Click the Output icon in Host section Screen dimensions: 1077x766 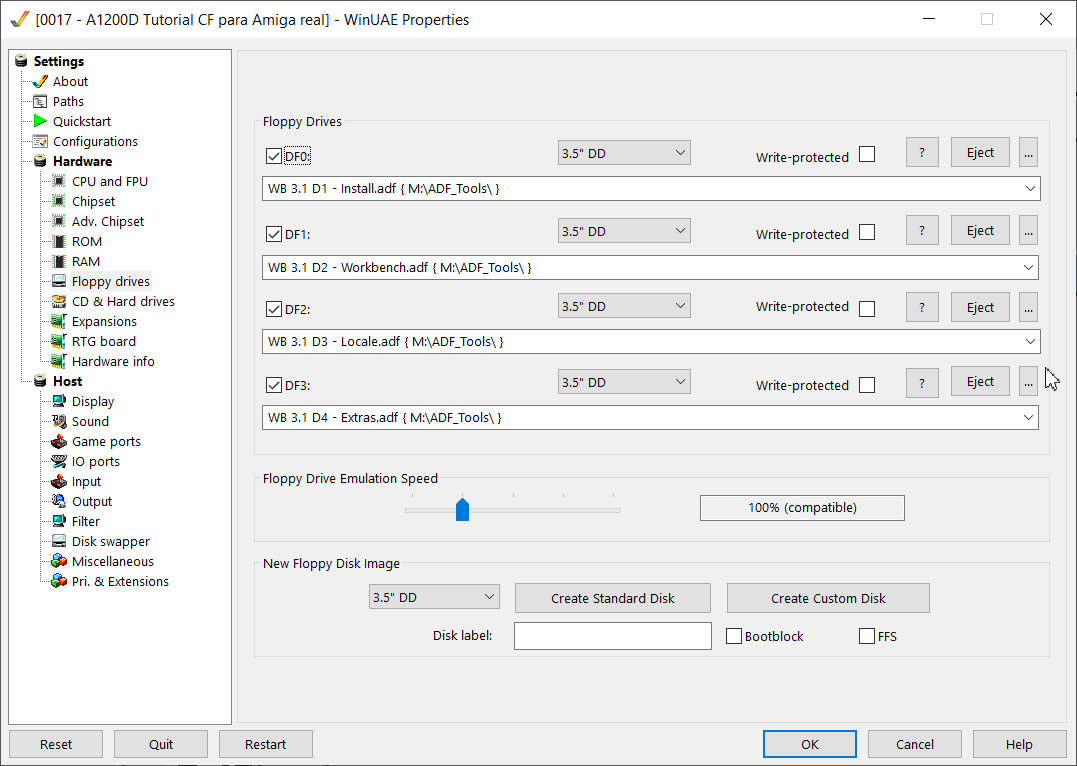(x=59, y=502)
